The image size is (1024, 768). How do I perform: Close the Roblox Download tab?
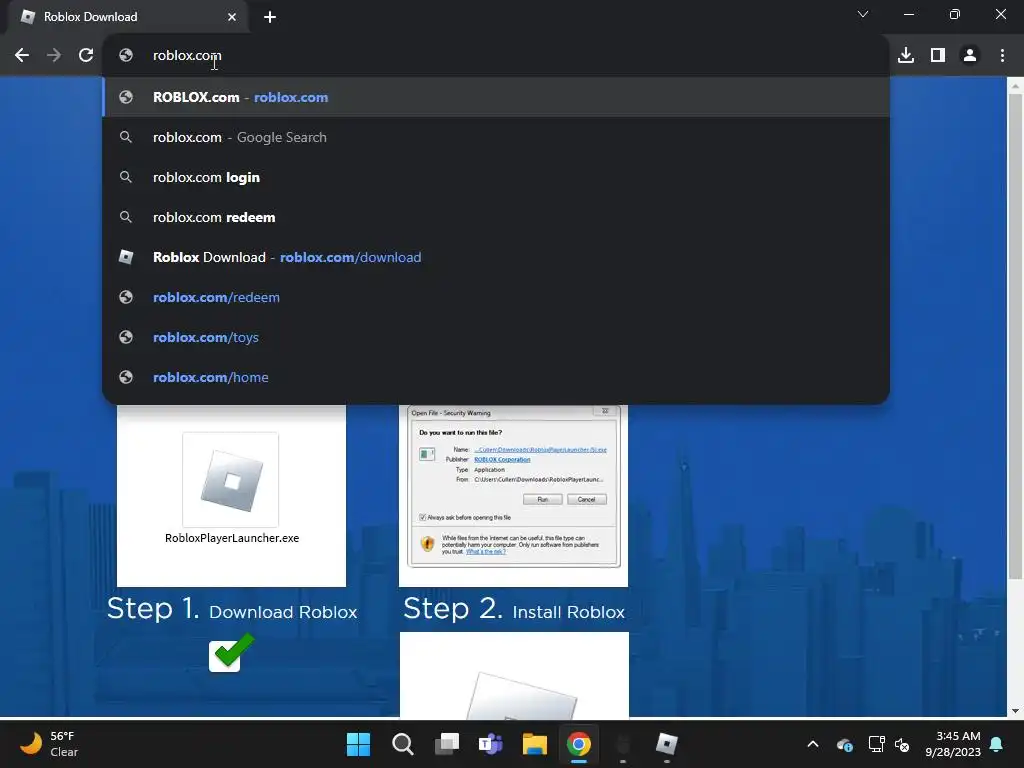click(232, 17)
